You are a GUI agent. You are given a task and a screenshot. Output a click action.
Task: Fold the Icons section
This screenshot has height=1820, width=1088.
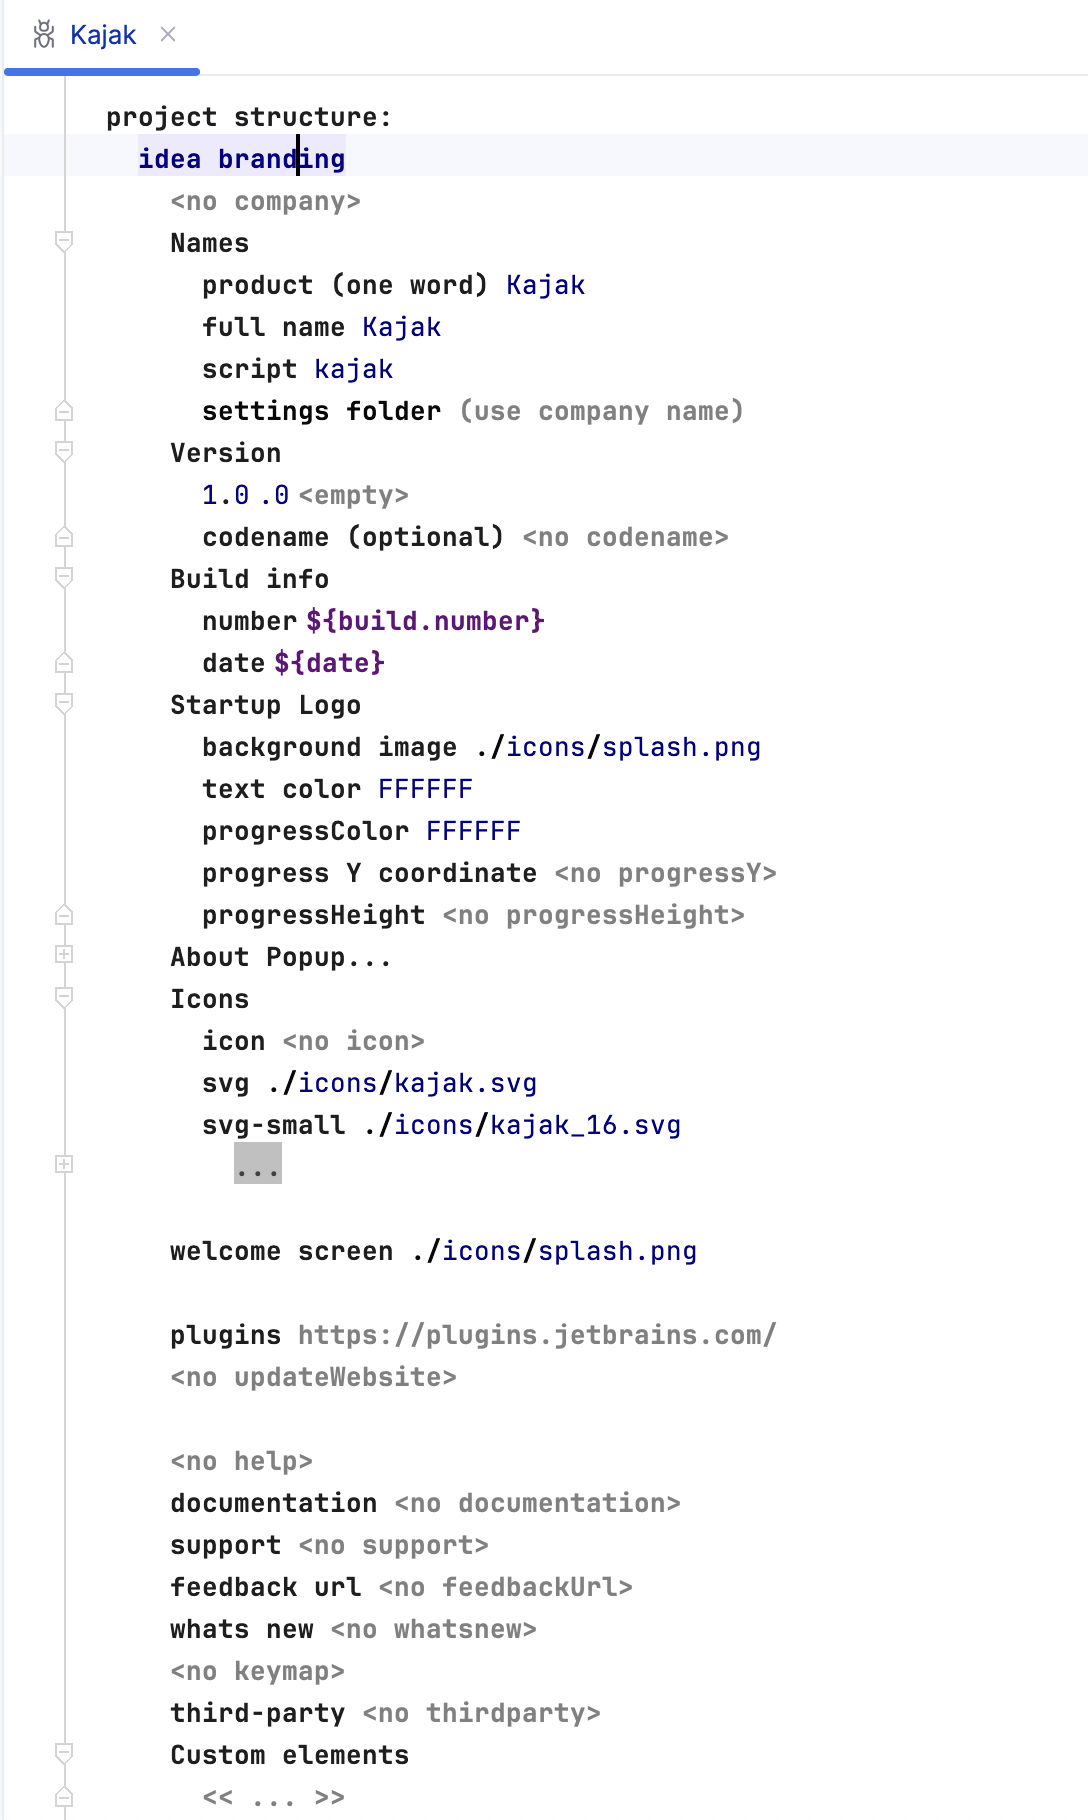pyautogui.click(x=64, y=997)
